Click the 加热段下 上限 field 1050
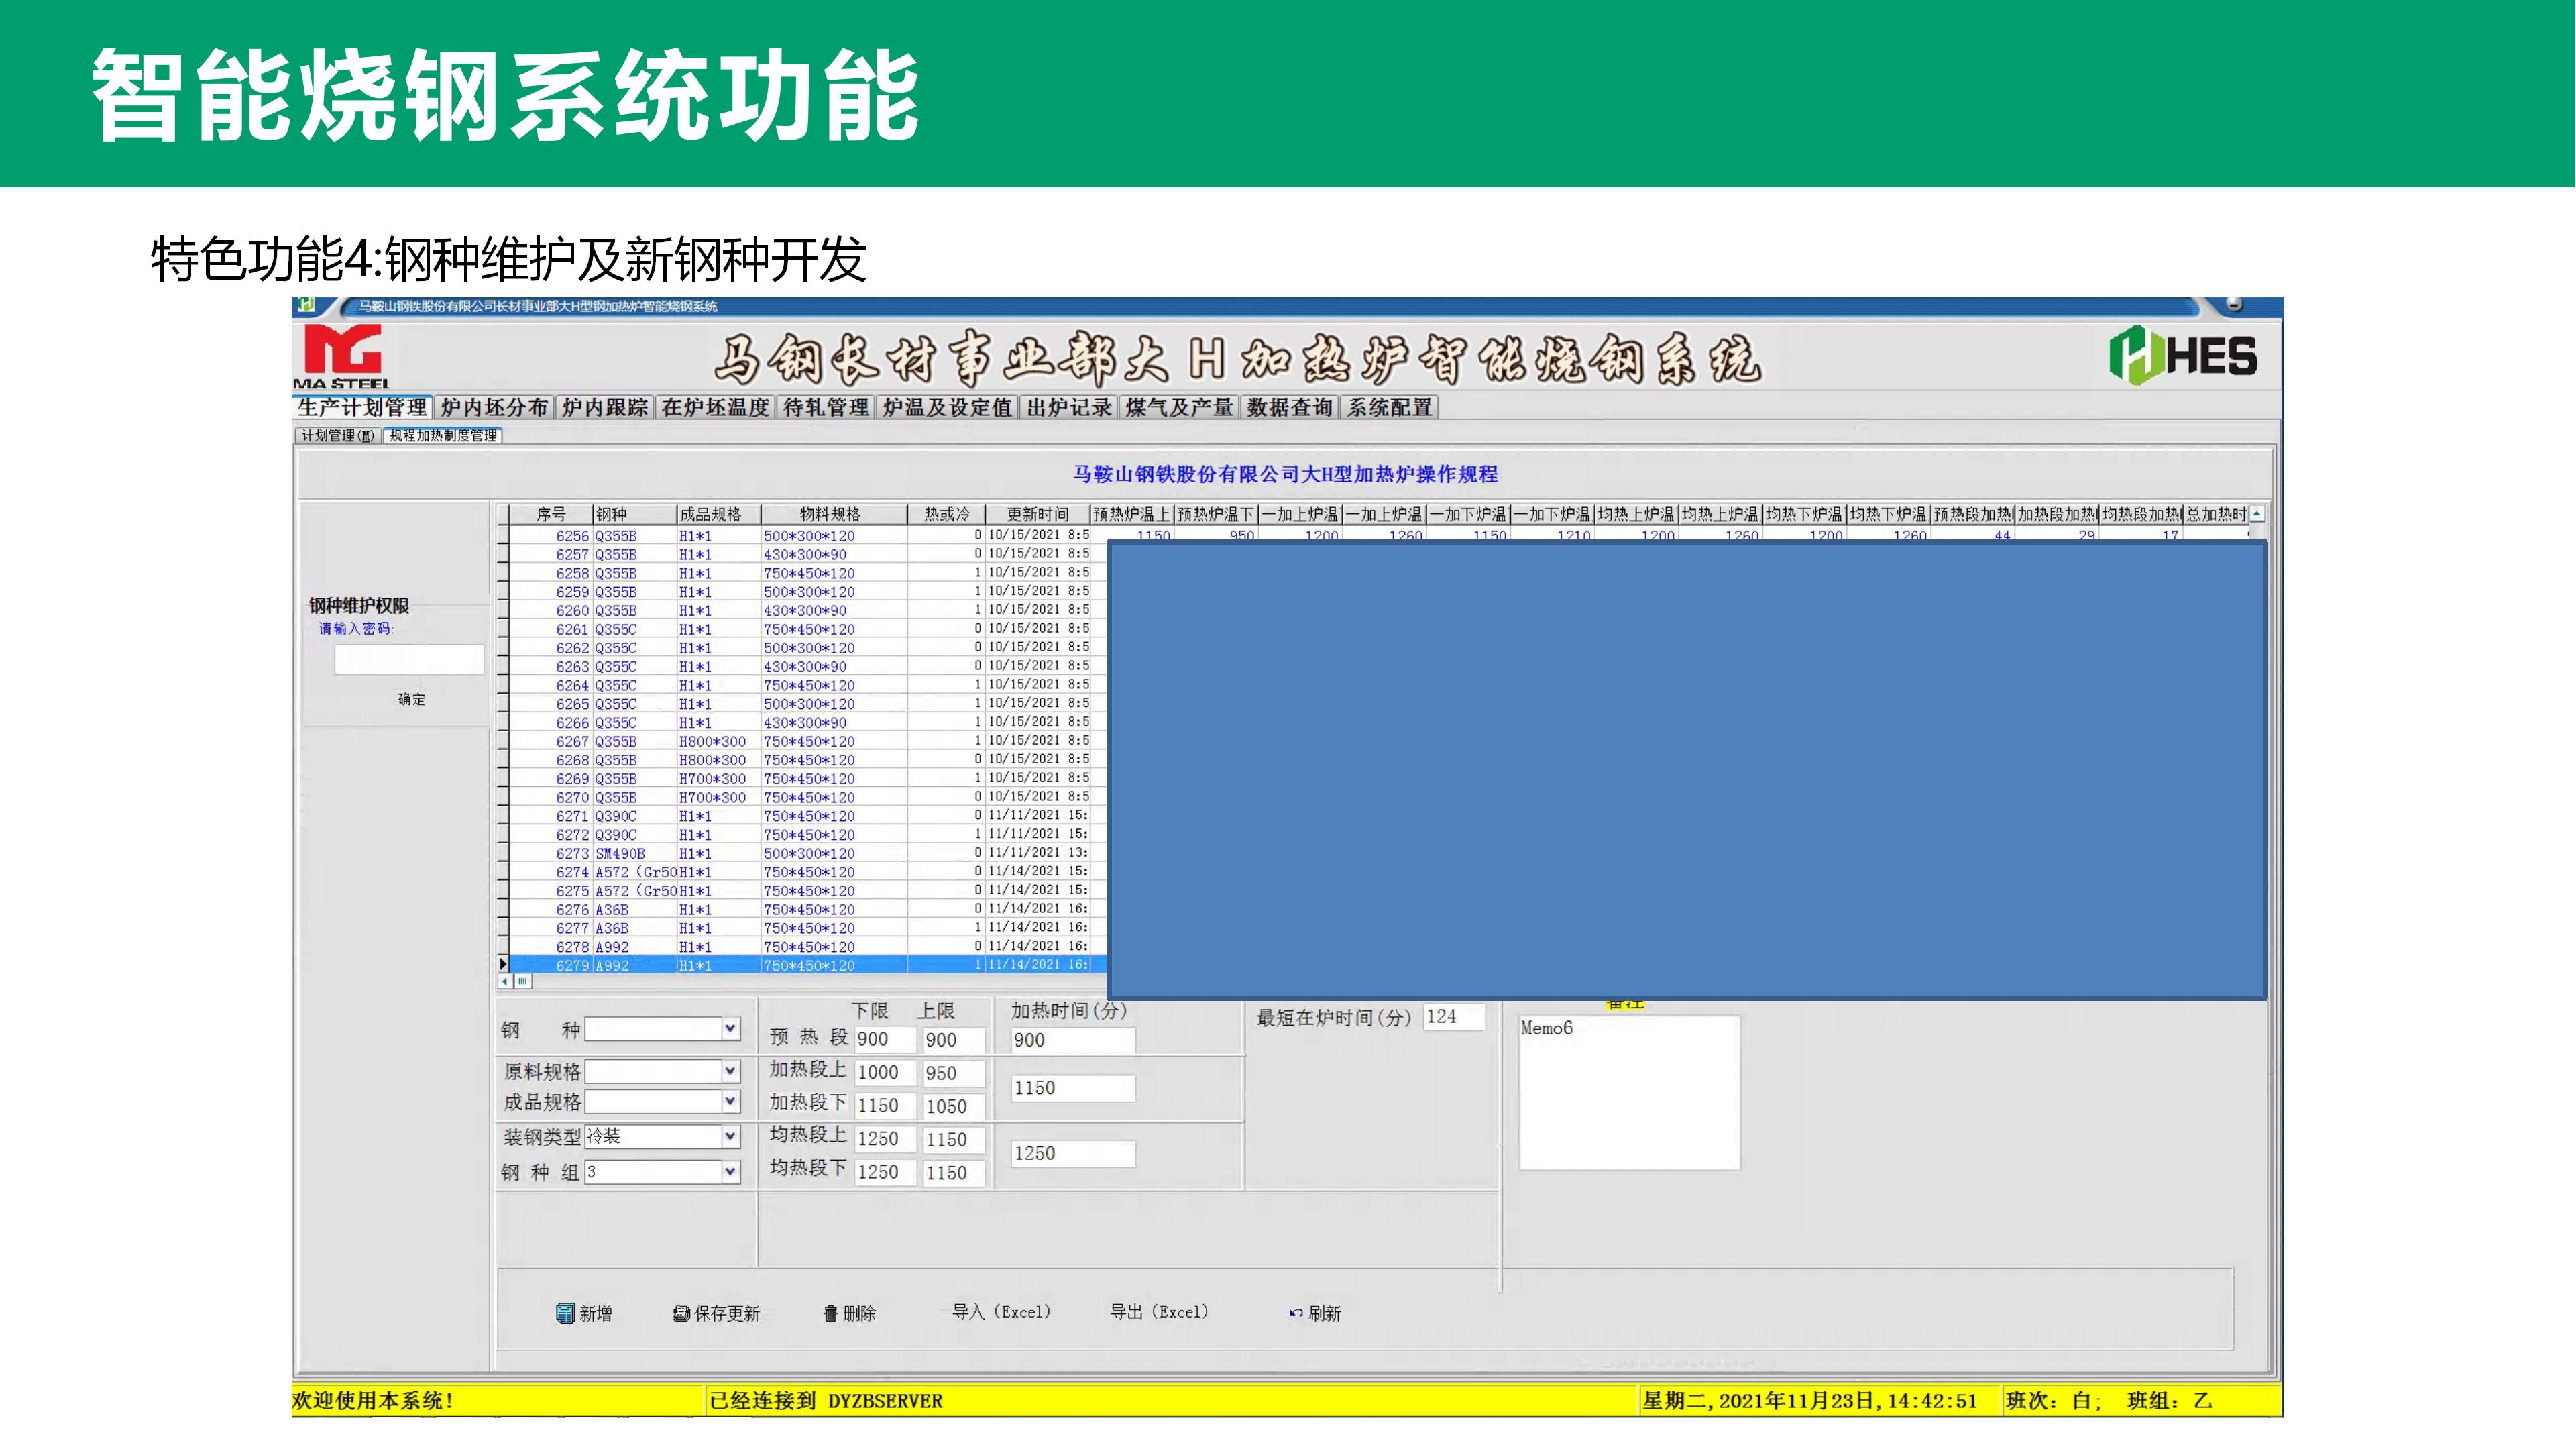2576x1449 pixels. click(x=953, y=1106)
